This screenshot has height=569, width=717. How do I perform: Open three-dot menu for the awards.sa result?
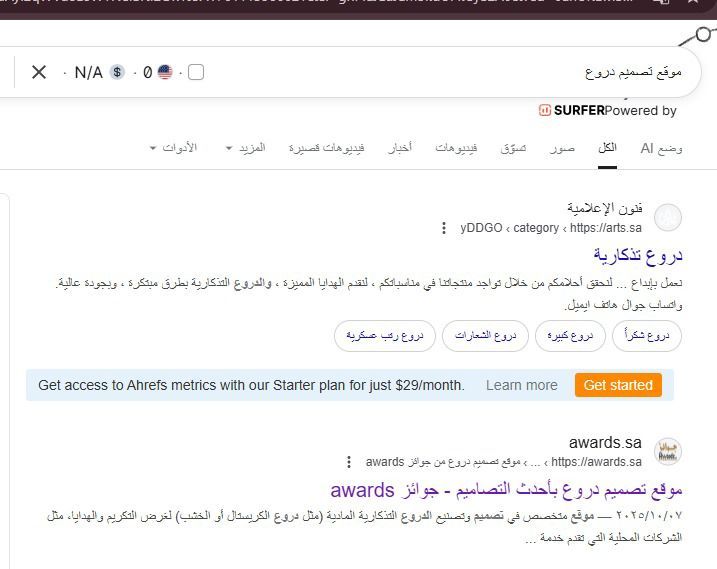[x=349, y=462]
